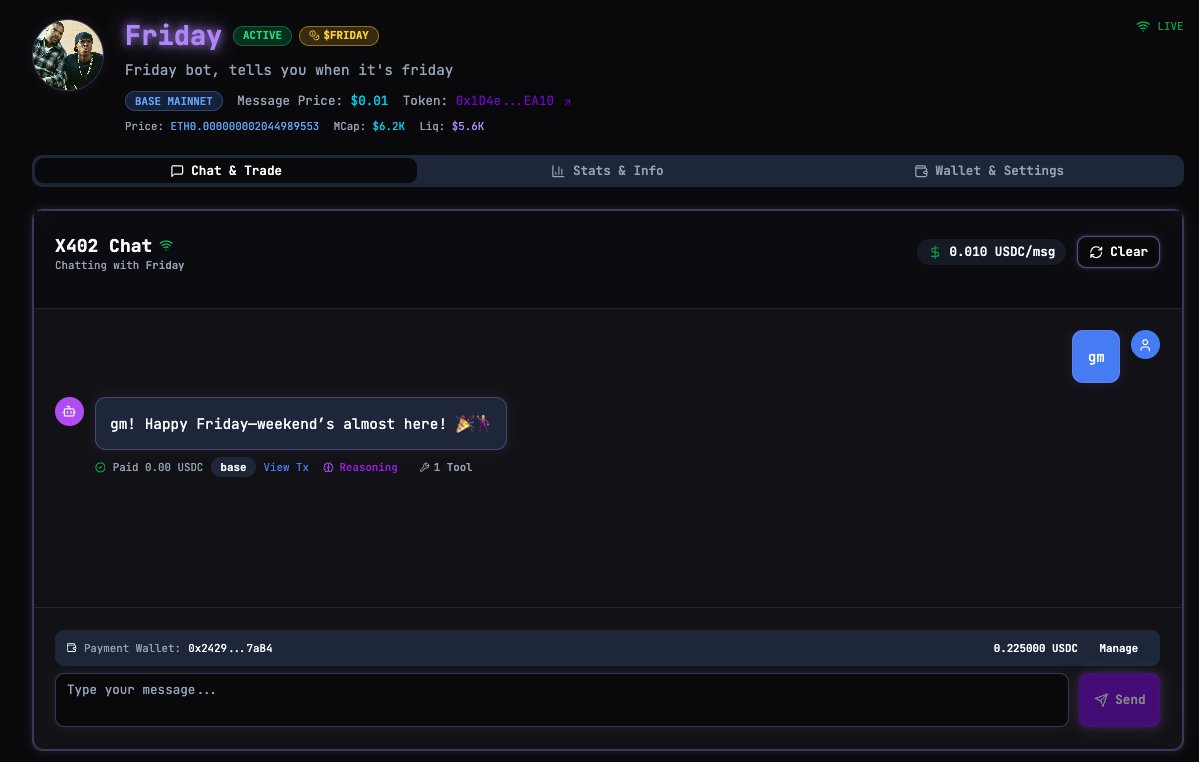1199x762 pixels.
Task: Show the Reasoning details
Action: (360, 467)
